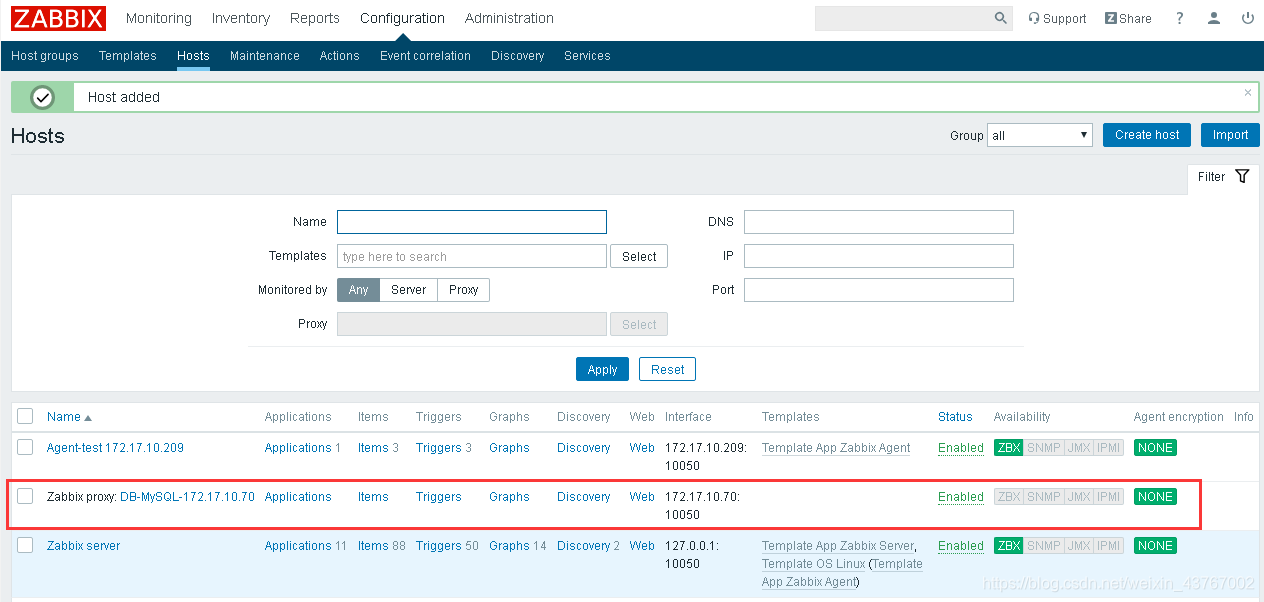Viewport: 1264px width, 602px height.
Task: Open host DB-MySQL-172.17.10.70
Action: pos(187,497)
